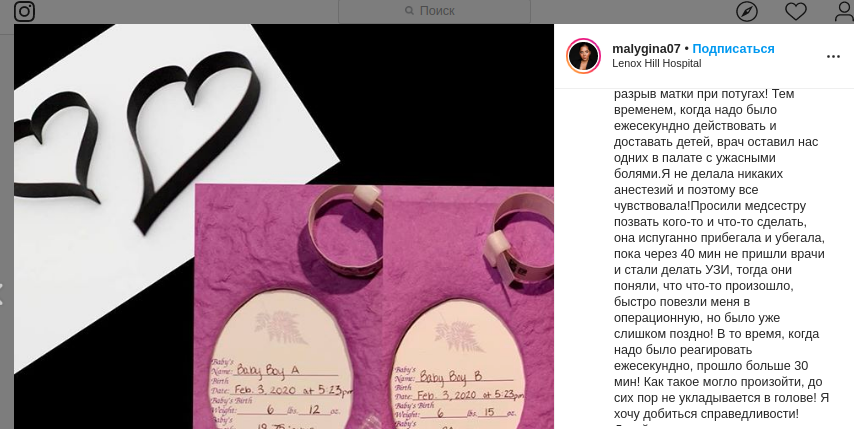Click the magnifier icon in search bar
854x429 pixels.
(x=410, y=11)
